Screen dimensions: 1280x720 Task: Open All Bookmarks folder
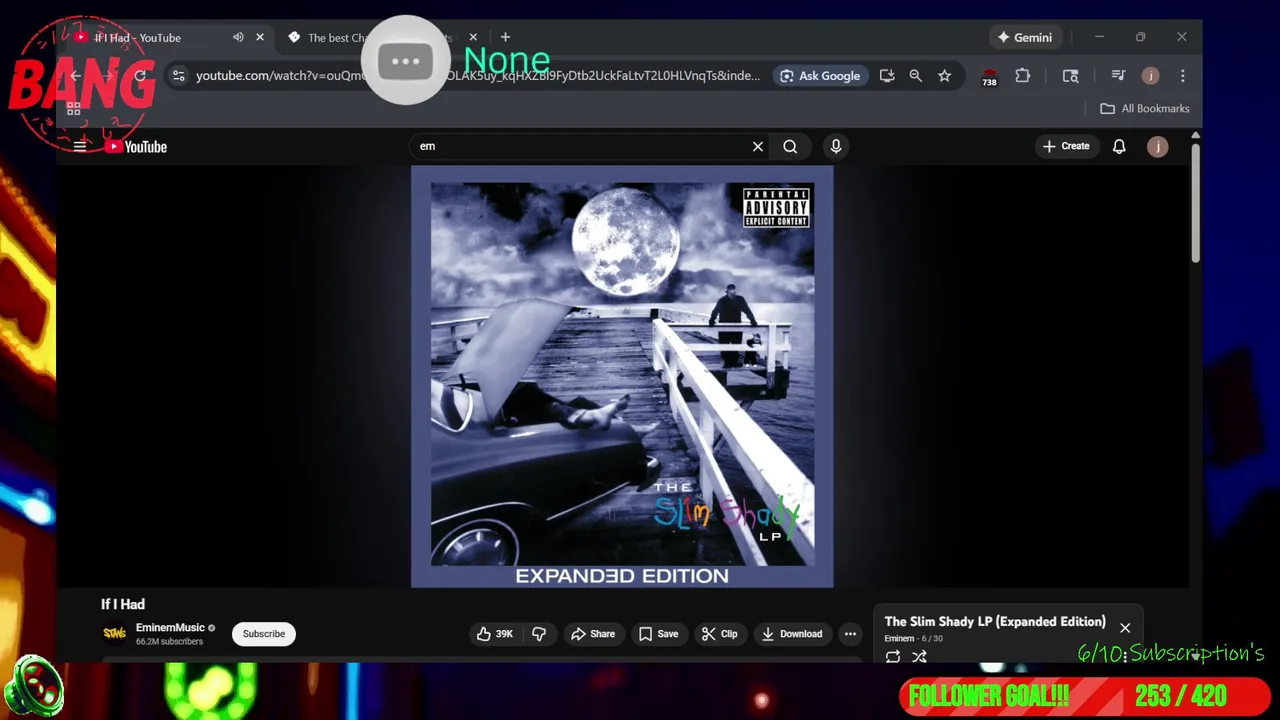[x=1145, y=108]
